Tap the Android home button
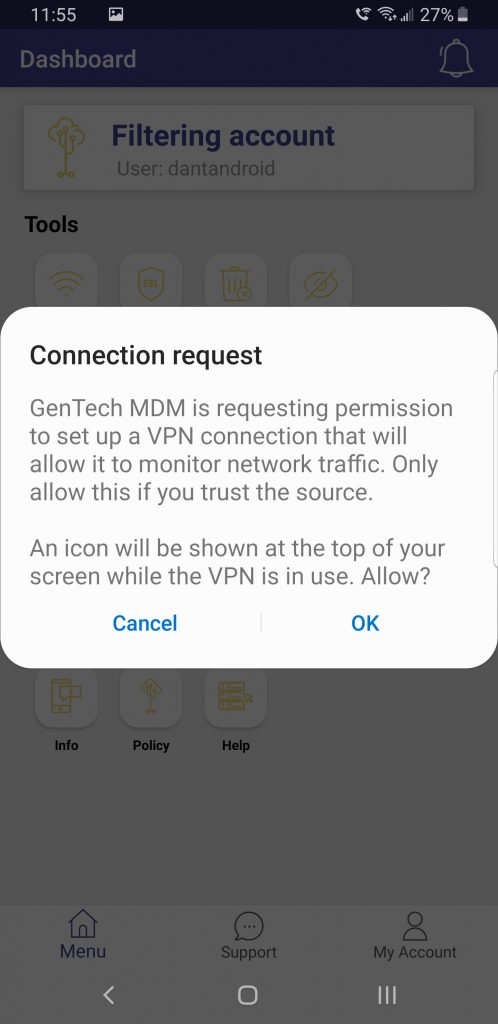 [248, 995]
